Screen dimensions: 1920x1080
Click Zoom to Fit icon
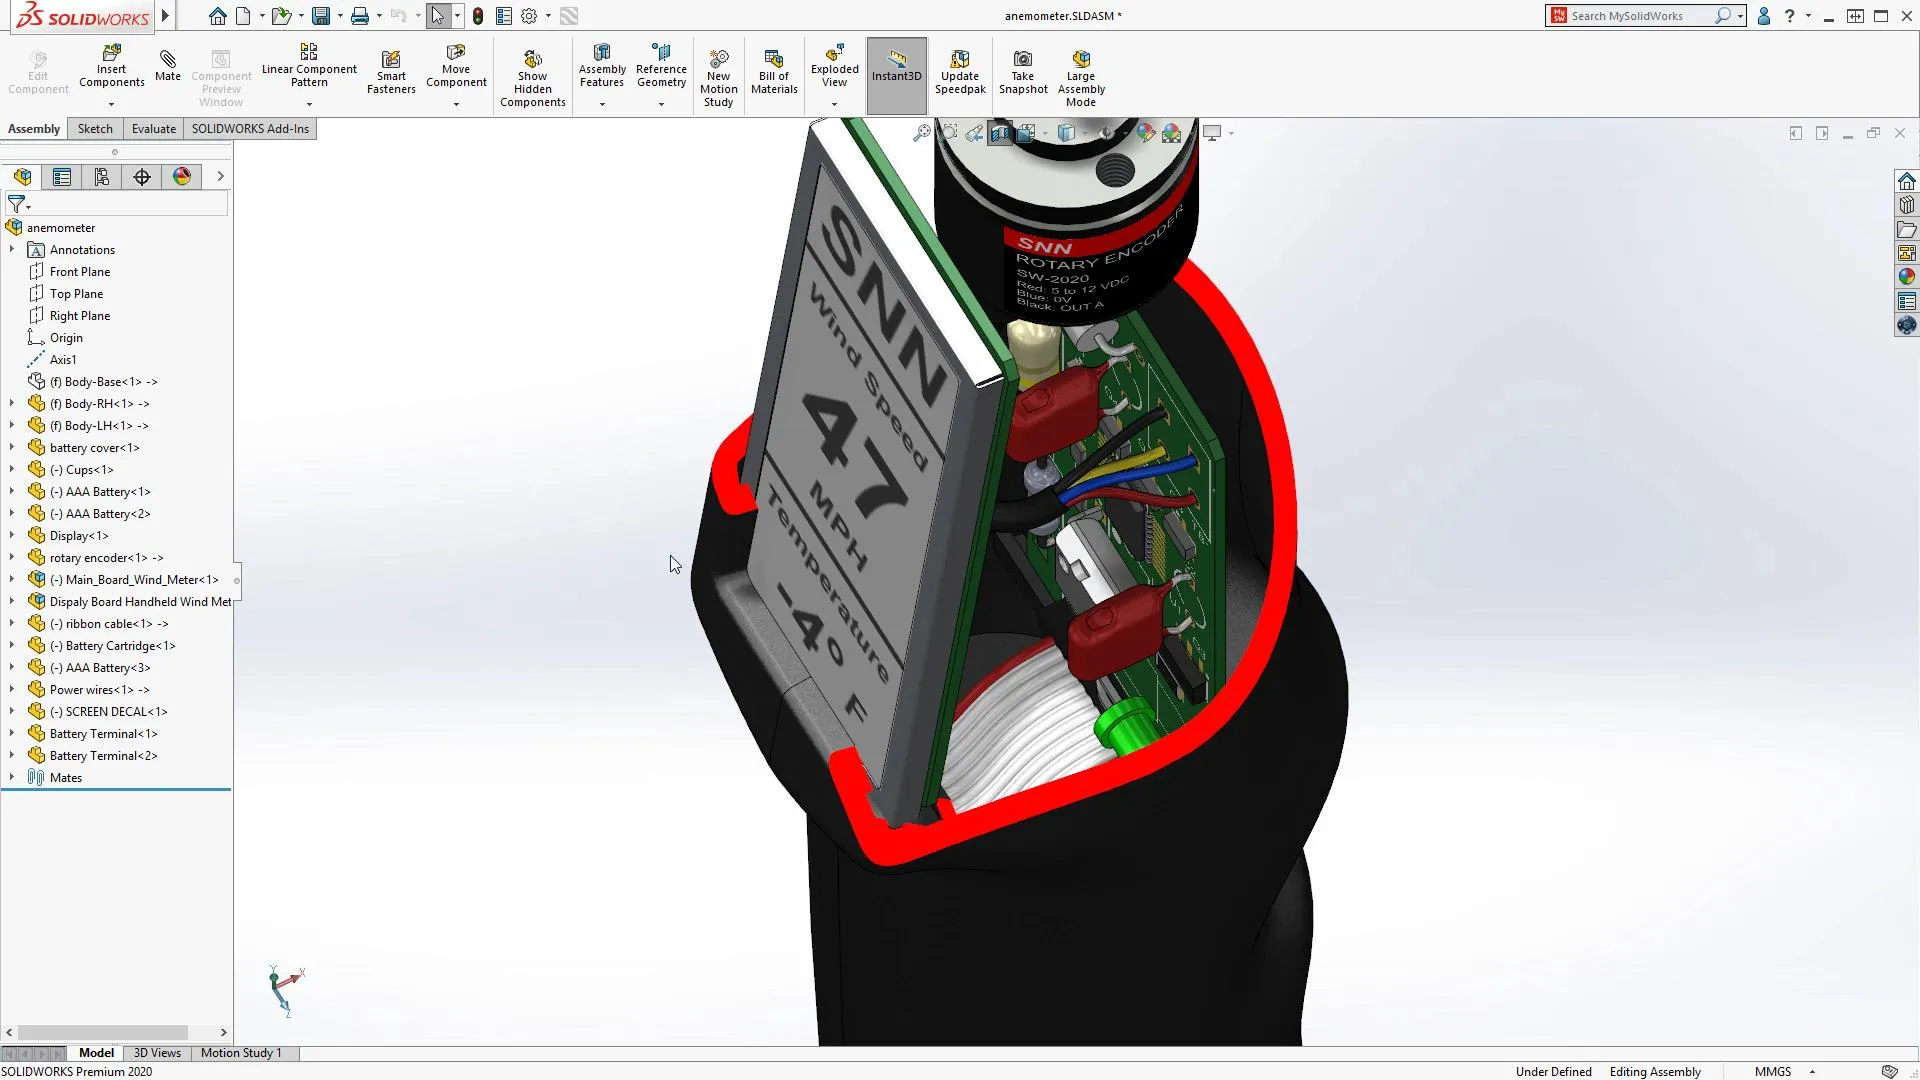coord(921,133)
